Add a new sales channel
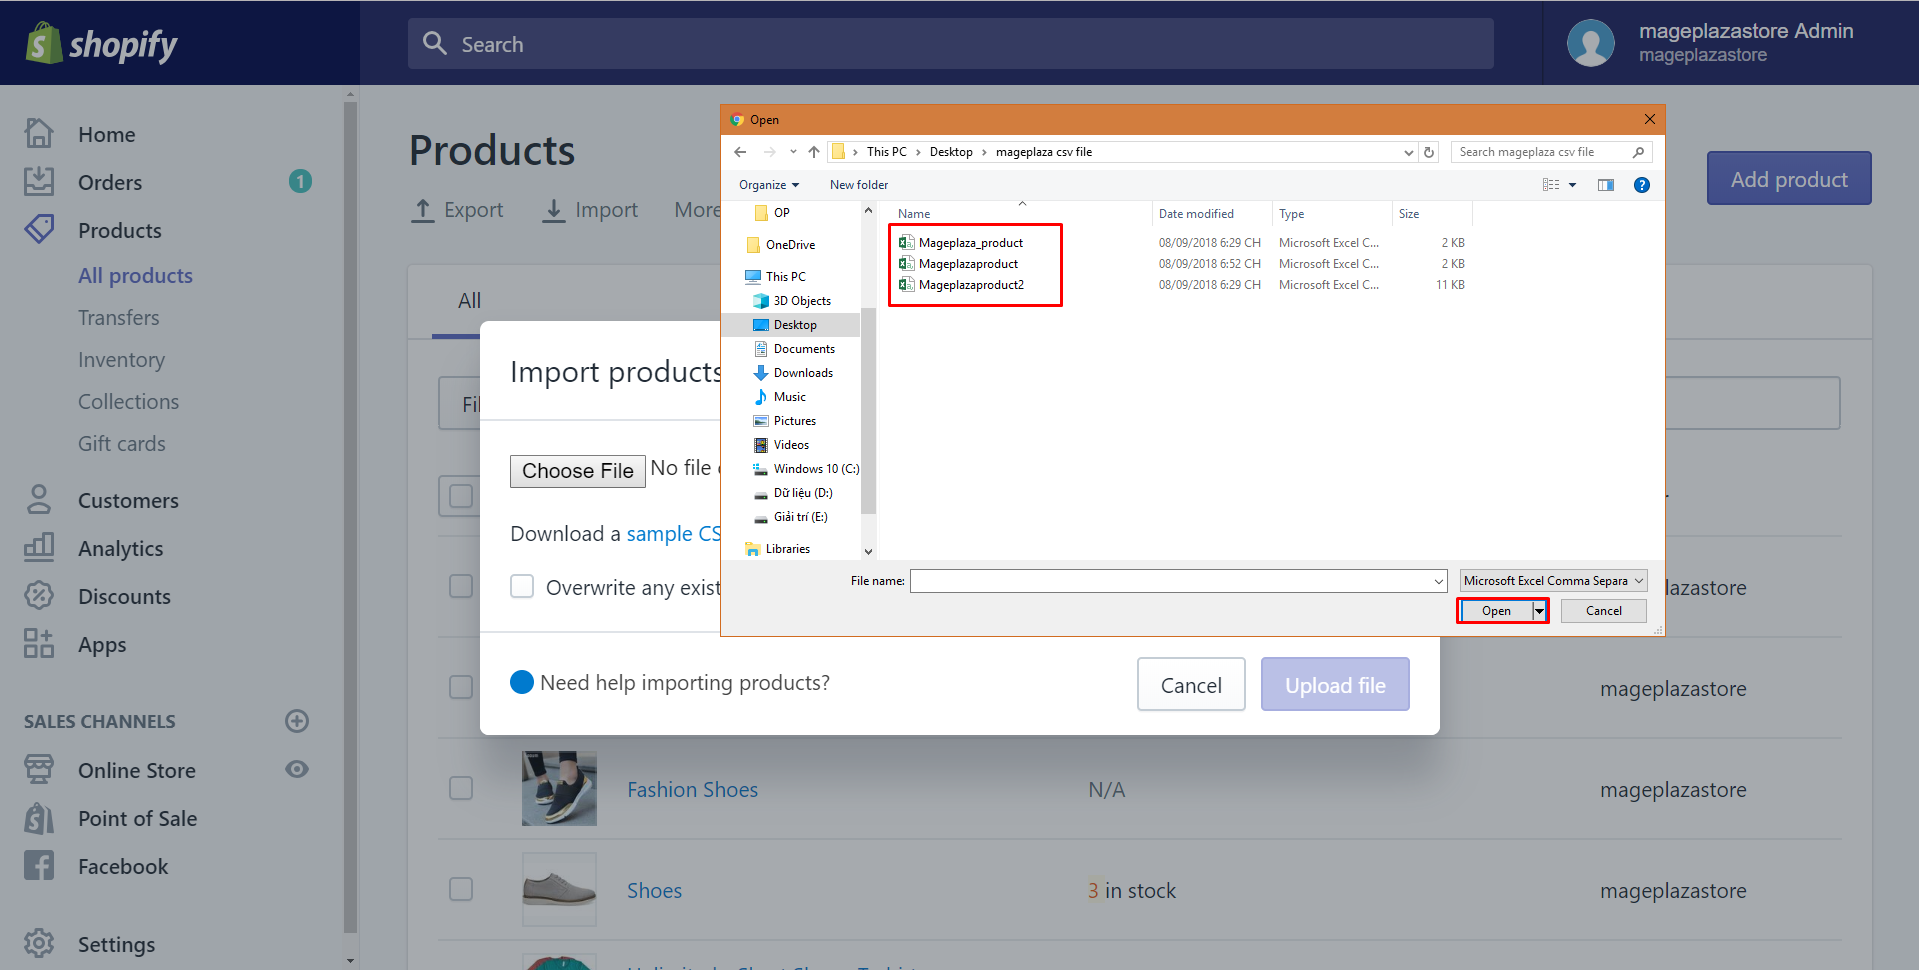The width and height of the screenshot is (1919, 970). 297,721
